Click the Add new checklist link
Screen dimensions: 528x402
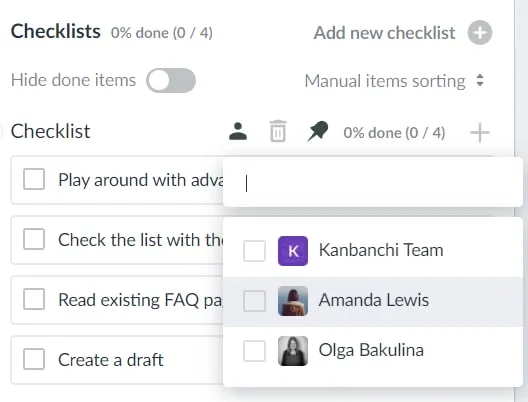click(384, 33)
